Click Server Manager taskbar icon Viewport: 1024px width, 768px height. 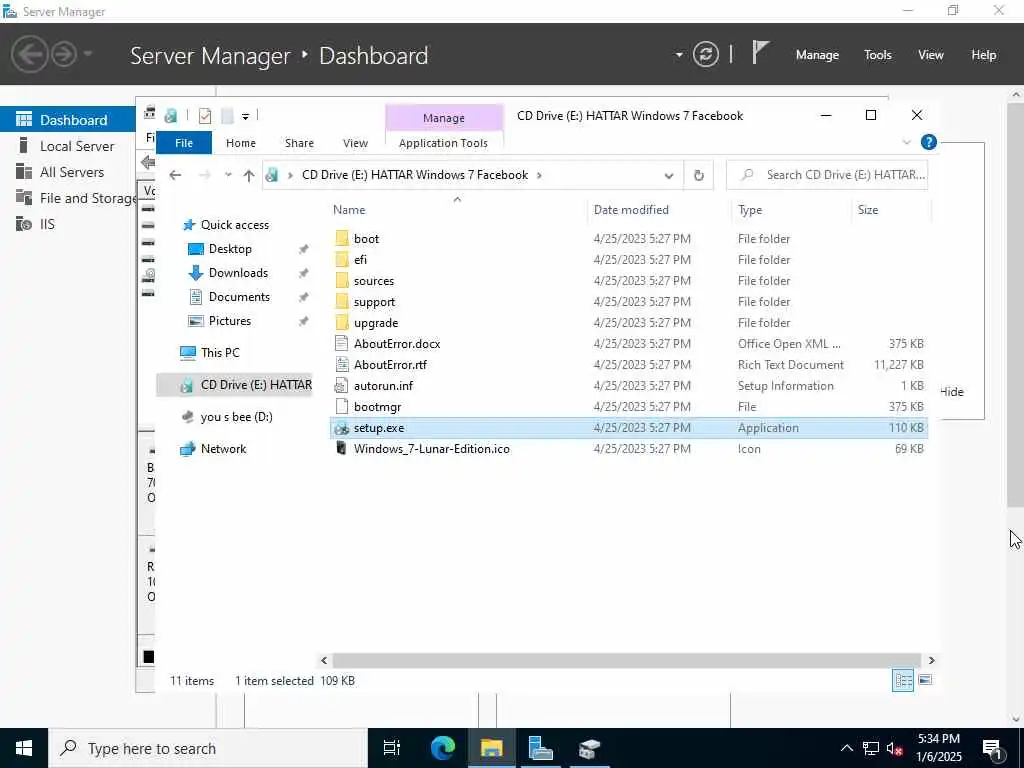tap(540, 748)
